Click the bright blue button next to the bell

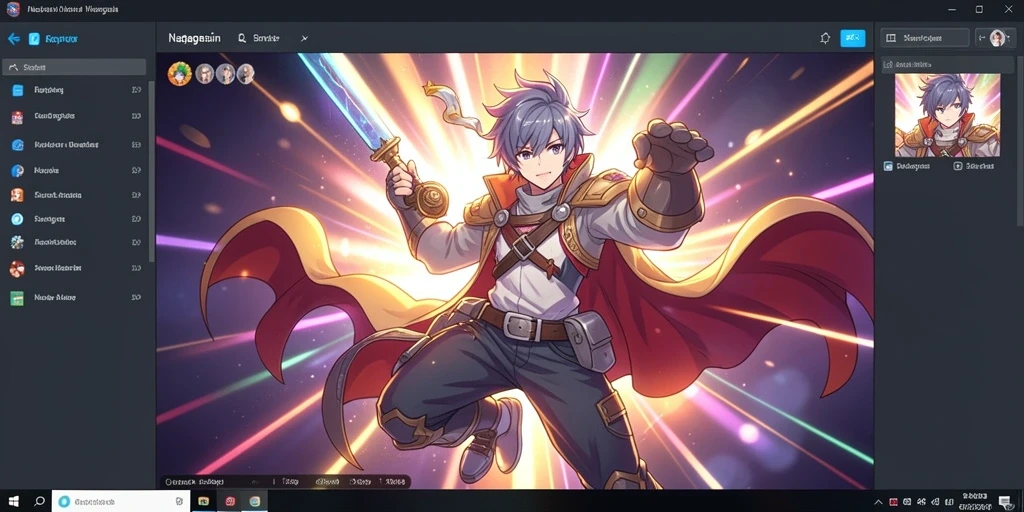pyautogui.click(x=852, y=38)
